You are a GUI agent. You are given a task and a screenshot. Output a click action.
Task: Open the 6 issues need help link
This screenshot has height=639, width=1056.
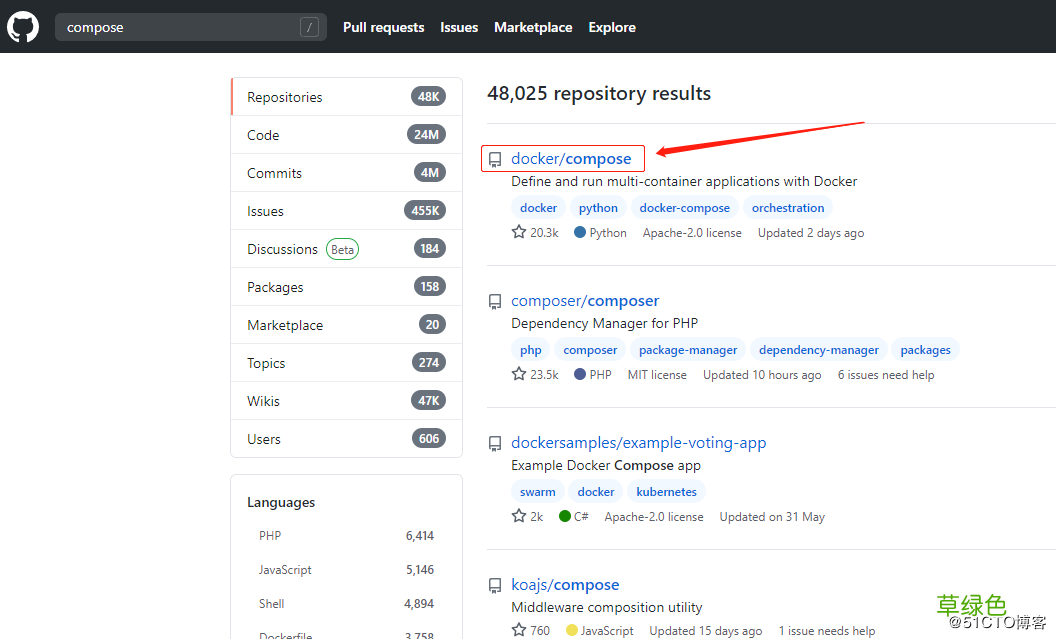[886, 375]
